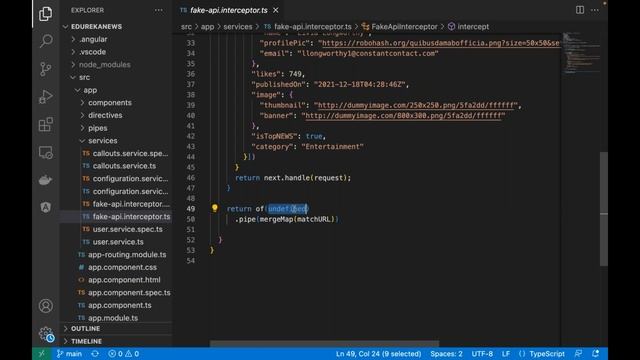This screenshot has height=360, width=640.
Task: Click the Explorer more actions ellipsis
Action: click(158, 10)
